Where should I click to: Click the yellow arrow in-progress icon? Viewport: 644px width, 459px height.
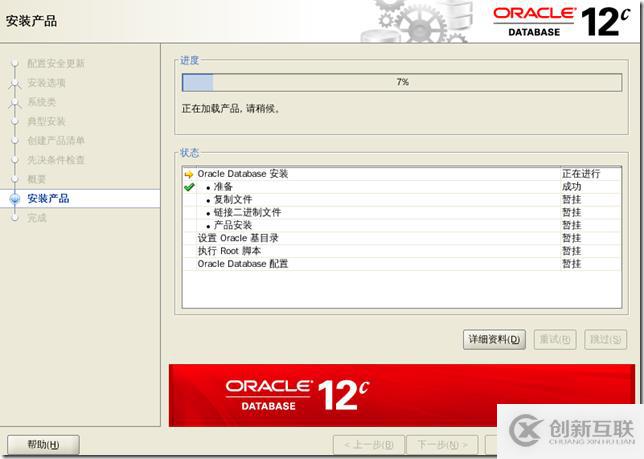point(189,174)
